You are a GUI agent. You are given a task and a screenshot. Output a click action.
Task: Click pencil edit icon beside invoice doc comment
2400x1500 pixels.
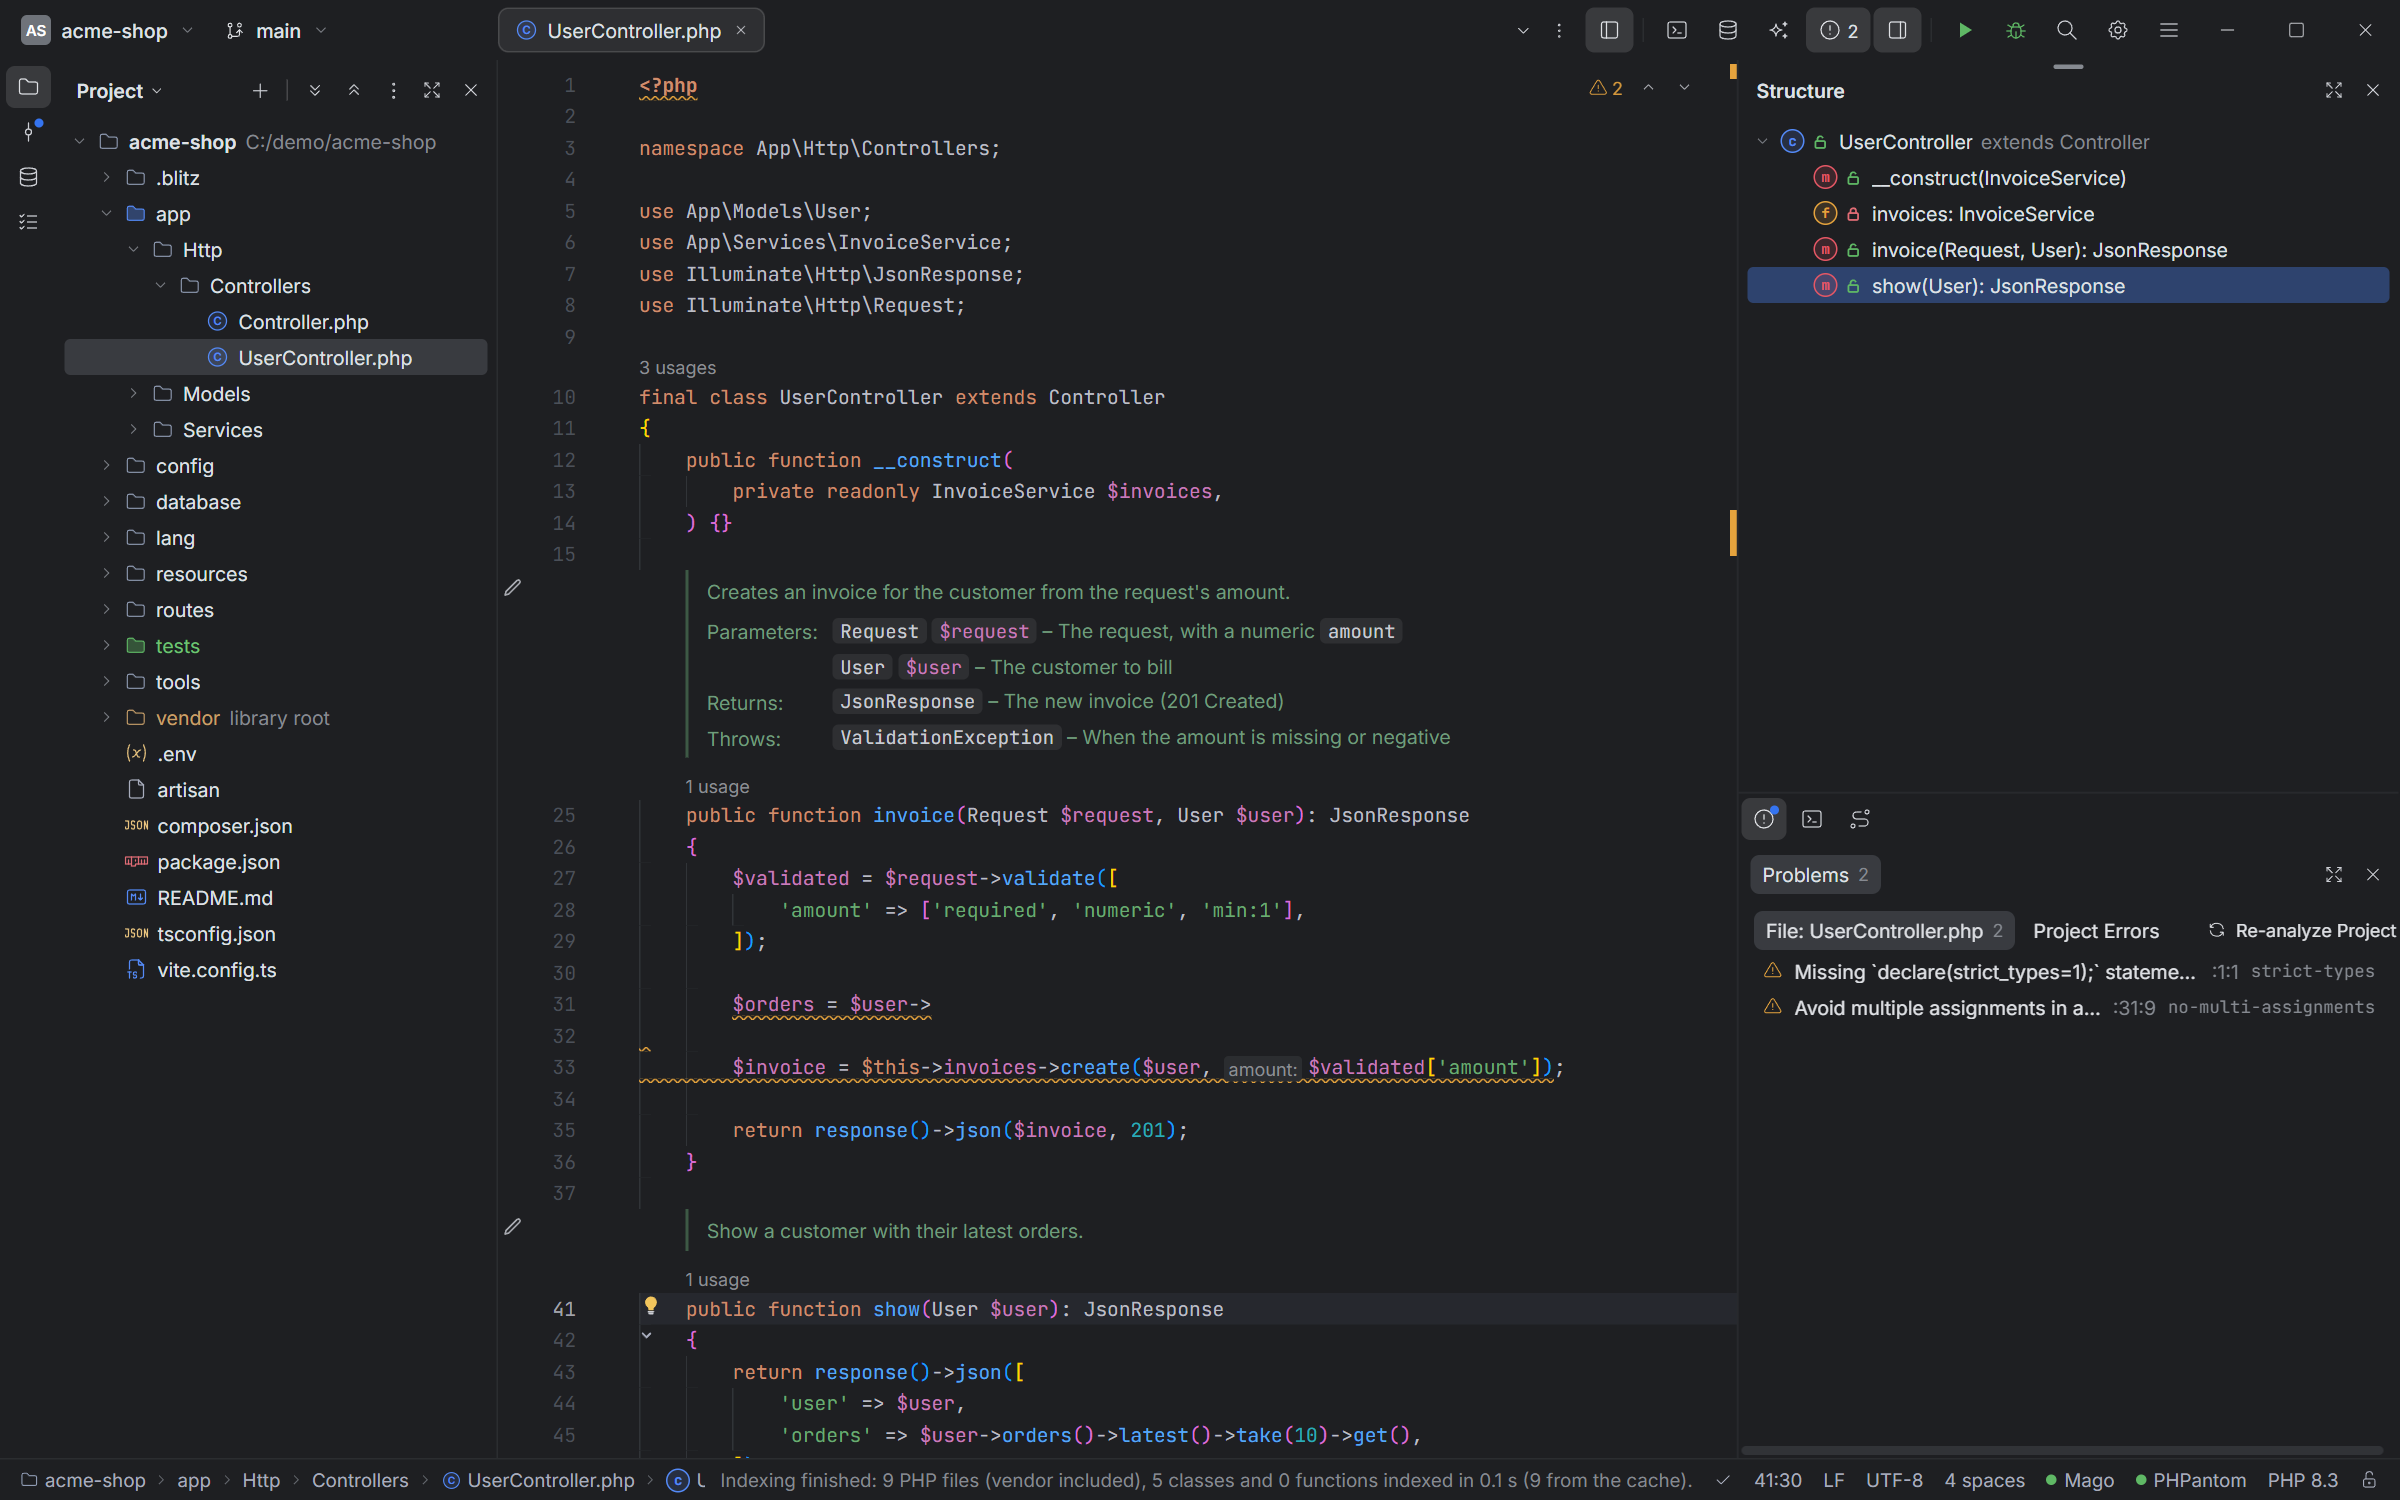pyautogui.click(x=513, y=588)
